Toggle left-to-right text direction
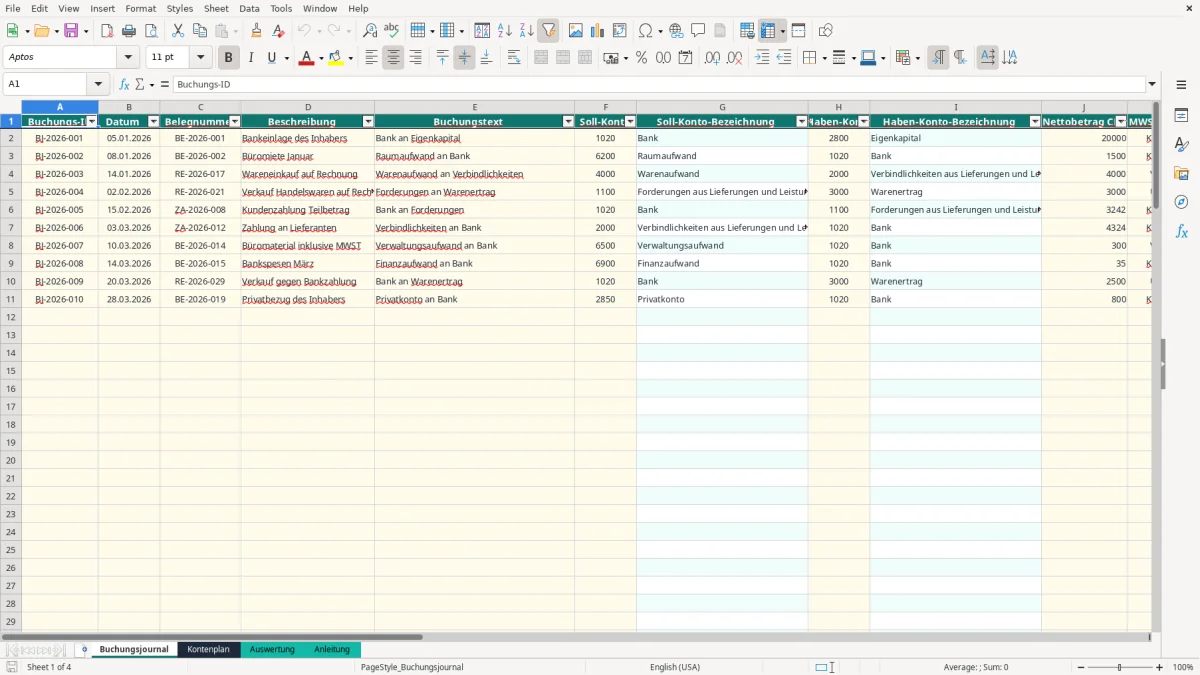 938,58
